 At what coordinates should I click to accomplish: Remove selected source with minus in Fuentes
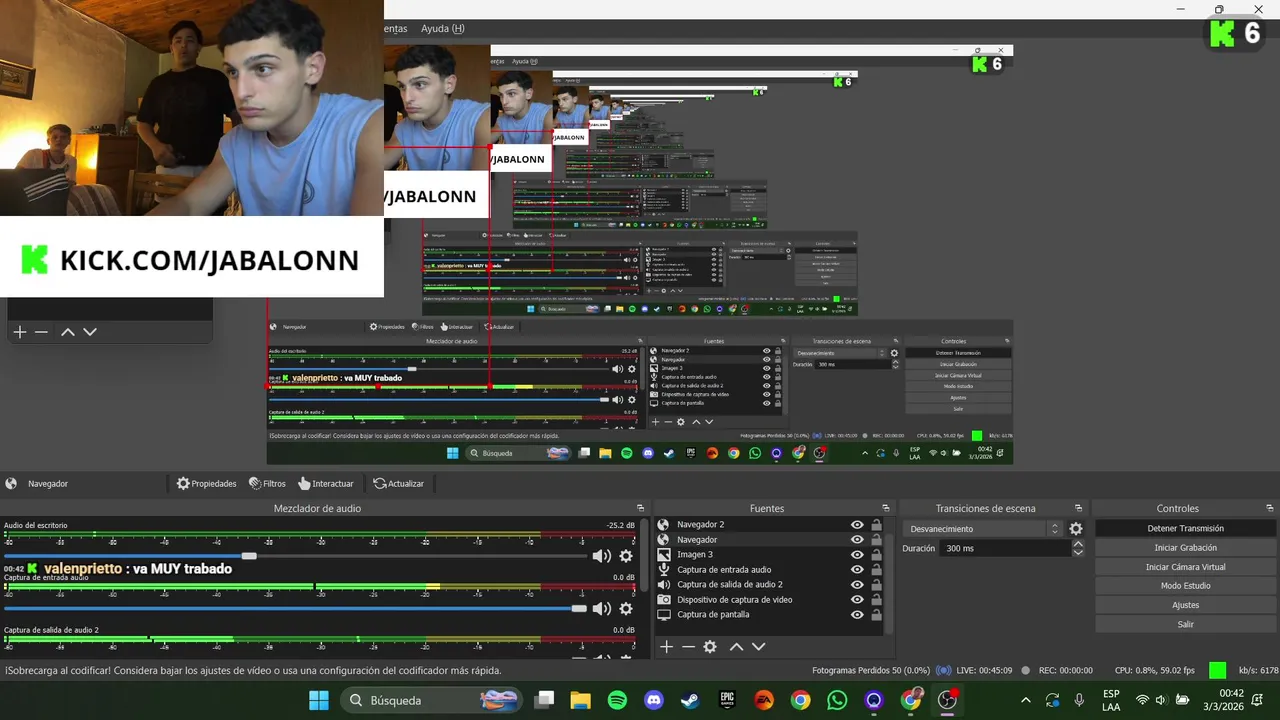[x=688, y=647]
